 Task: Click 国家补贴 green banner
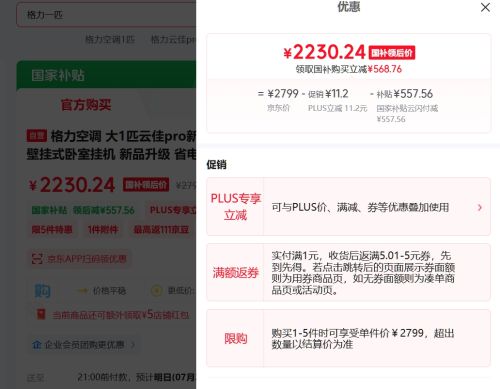(106, 75)
